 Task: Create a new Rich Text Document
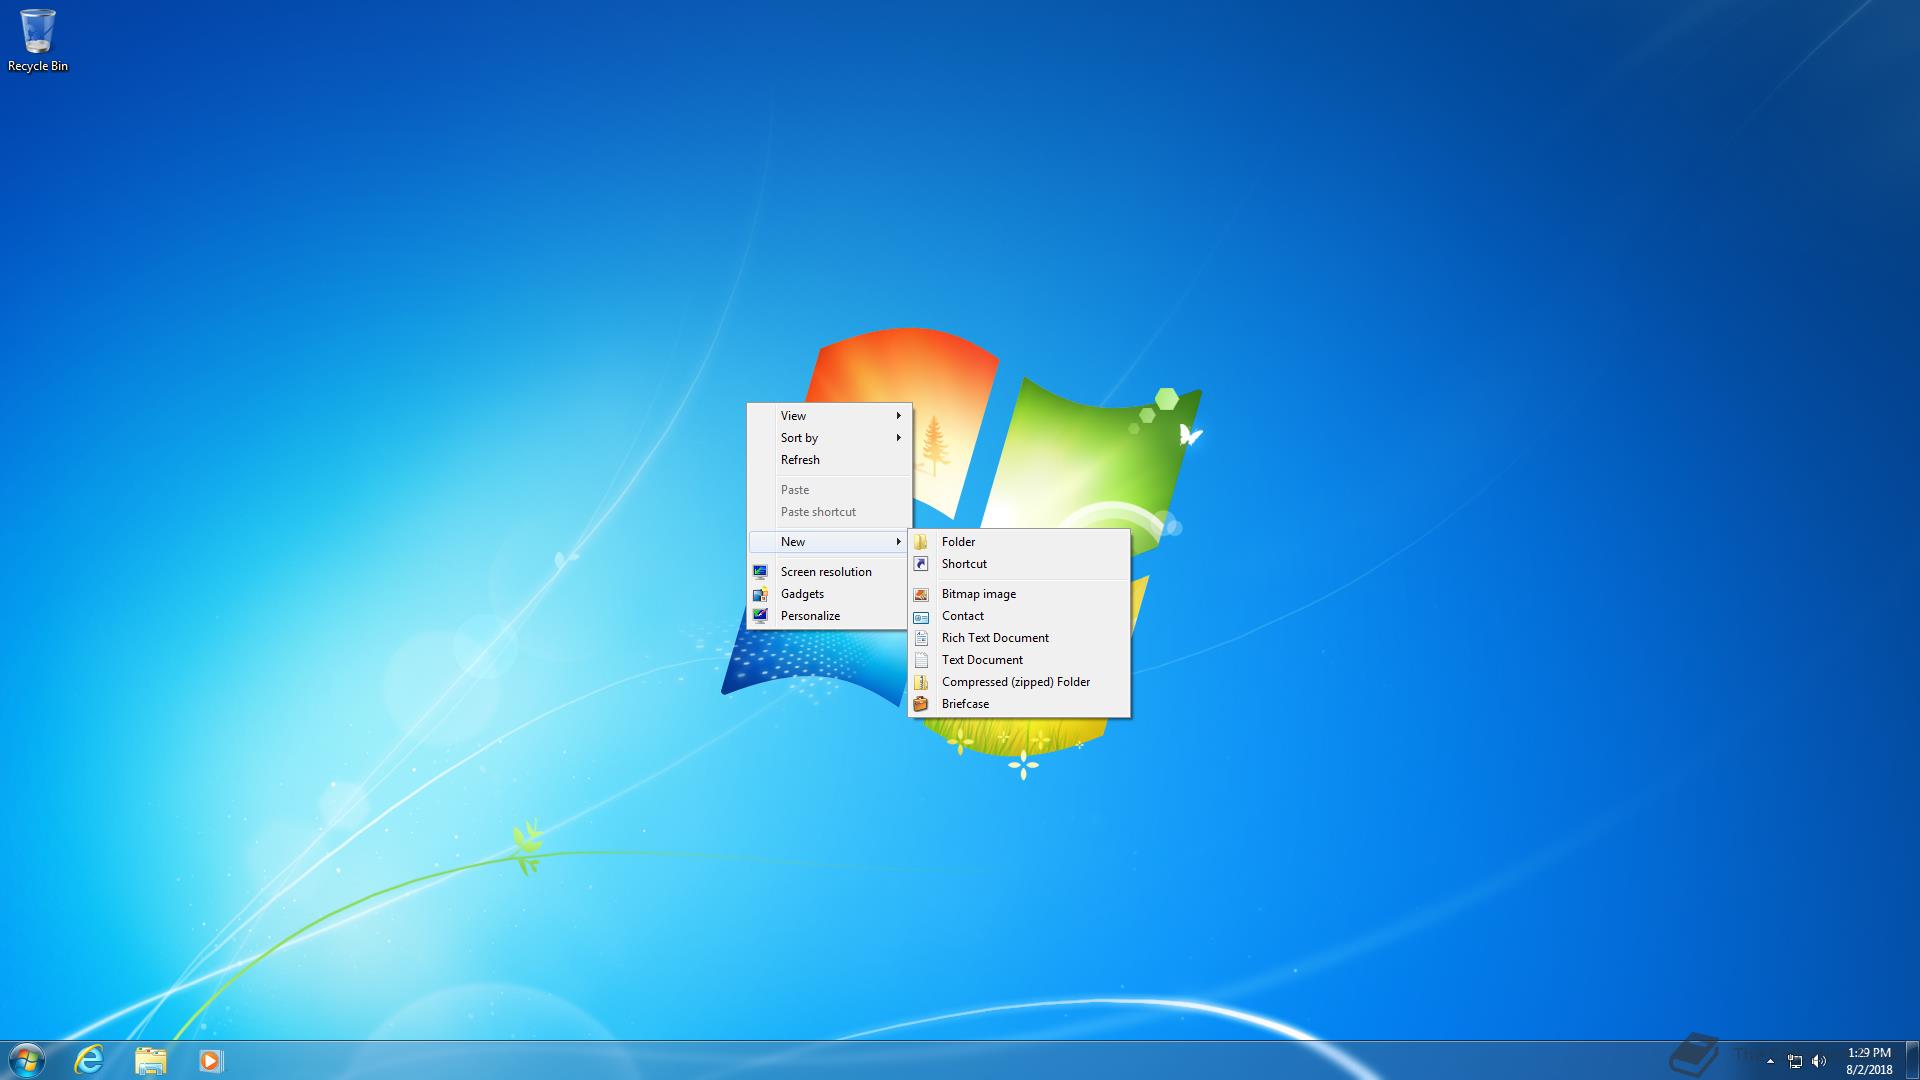[x=1019, y=638]
